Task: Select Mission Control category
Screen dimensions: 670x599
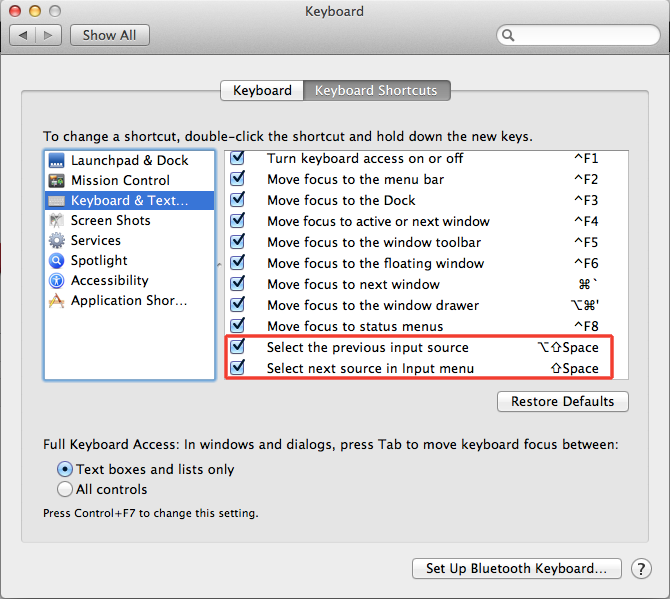Action: tap(129, 181)
